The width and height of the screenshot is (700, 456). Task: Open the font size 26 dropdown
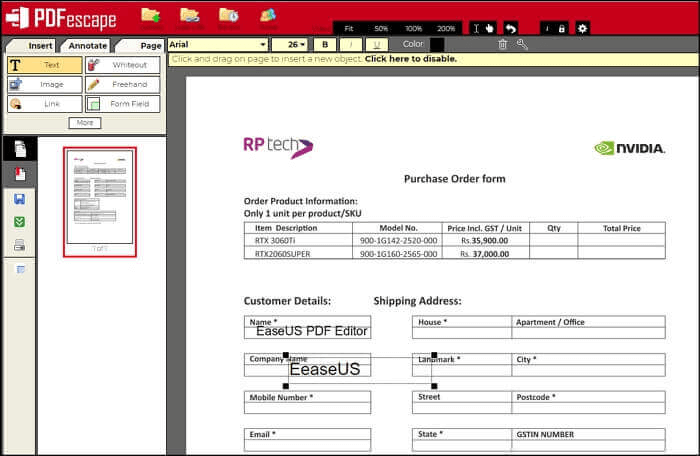click(x=290, y=45)
